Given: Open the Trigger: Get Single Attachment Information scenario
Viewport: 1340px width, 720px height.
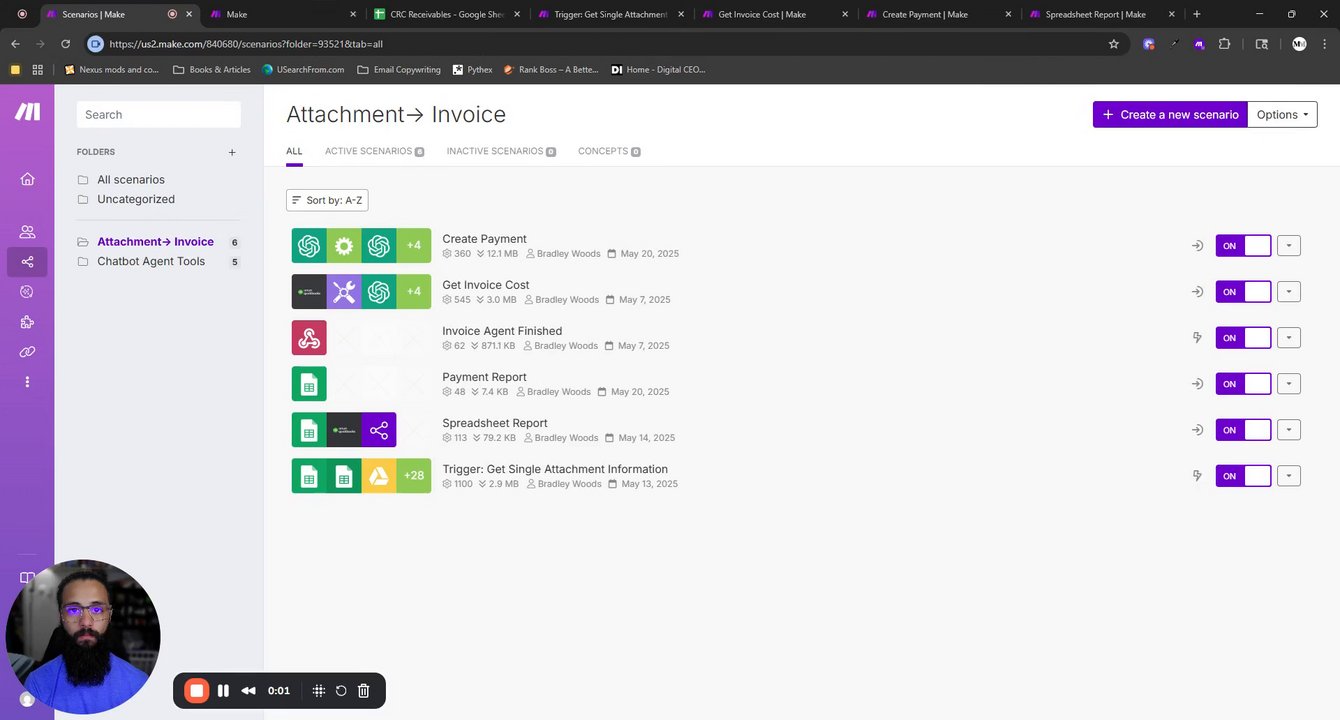Looking at the screenshot, I should click(x=555, y=469).
